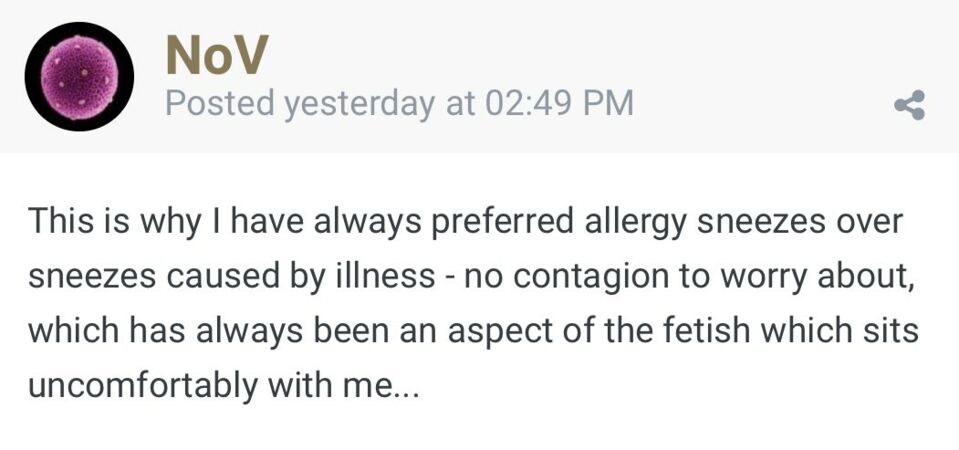Click the word 'preferred' in the first line
The height and width of the screenshot is (450, 959).
503,222
